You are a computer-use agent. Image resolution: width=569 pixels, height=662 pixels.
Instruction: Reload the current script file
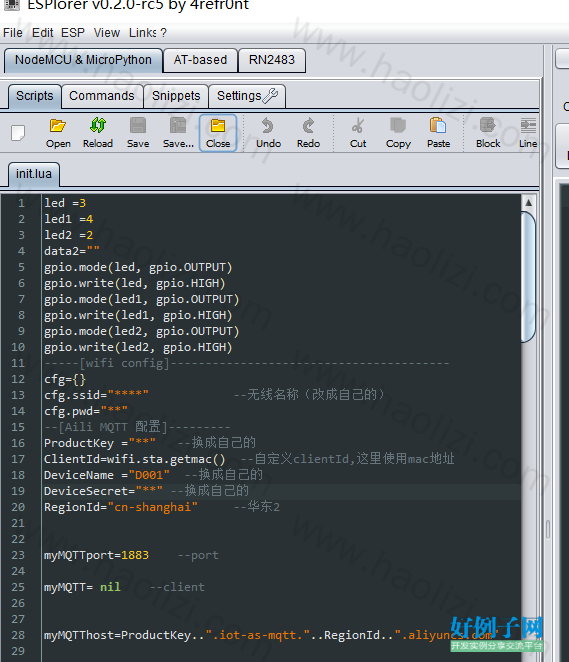coord(98,133)
